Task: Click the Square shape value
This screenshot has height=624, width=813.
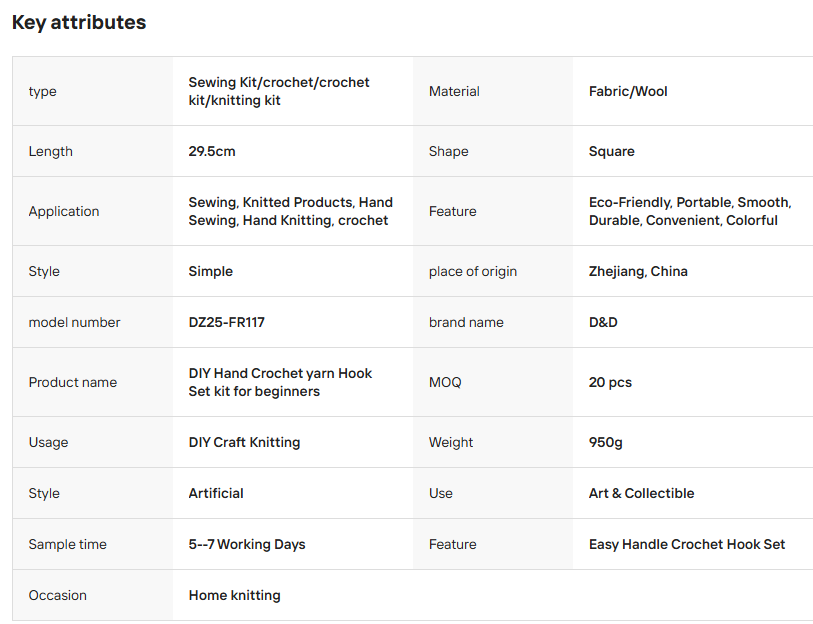Action: click(x=611, y=151)
